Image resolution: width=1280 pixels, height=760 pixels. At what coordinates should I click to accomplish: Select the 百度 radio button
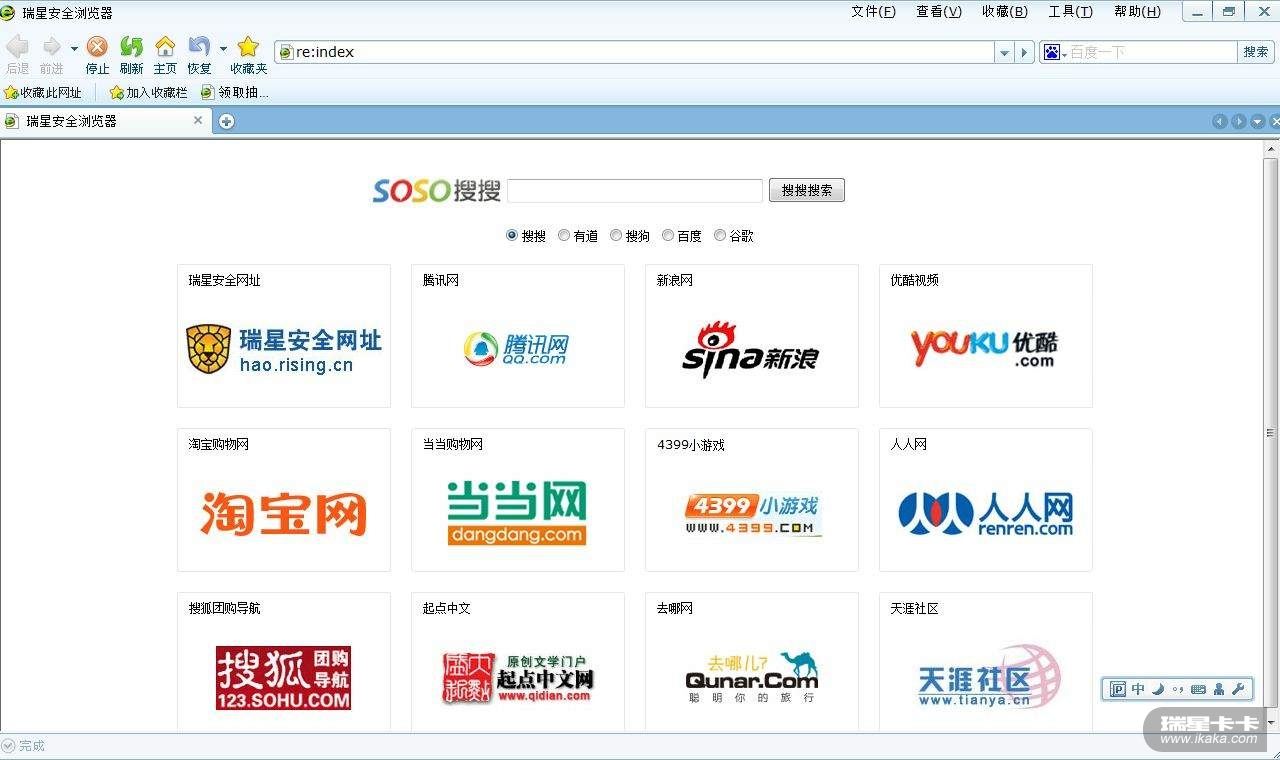[x=668, y=236]
